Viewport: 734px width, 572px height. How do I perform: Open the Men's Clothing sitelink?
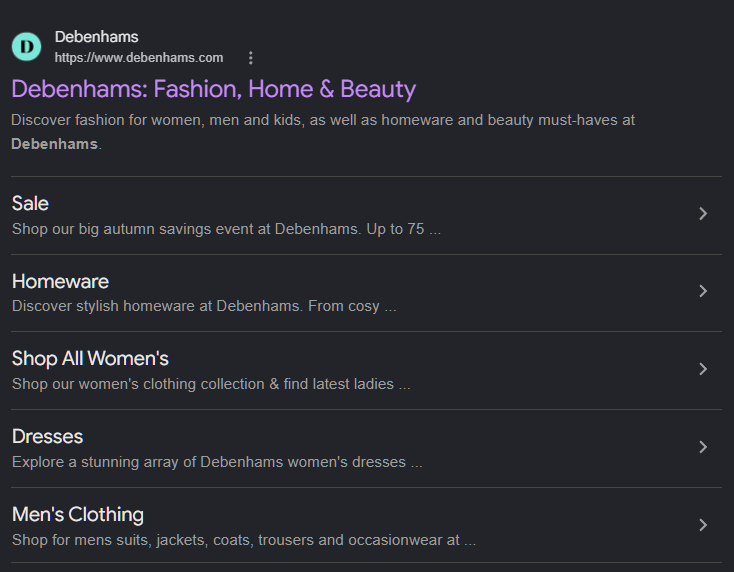(x=78, y=514)
